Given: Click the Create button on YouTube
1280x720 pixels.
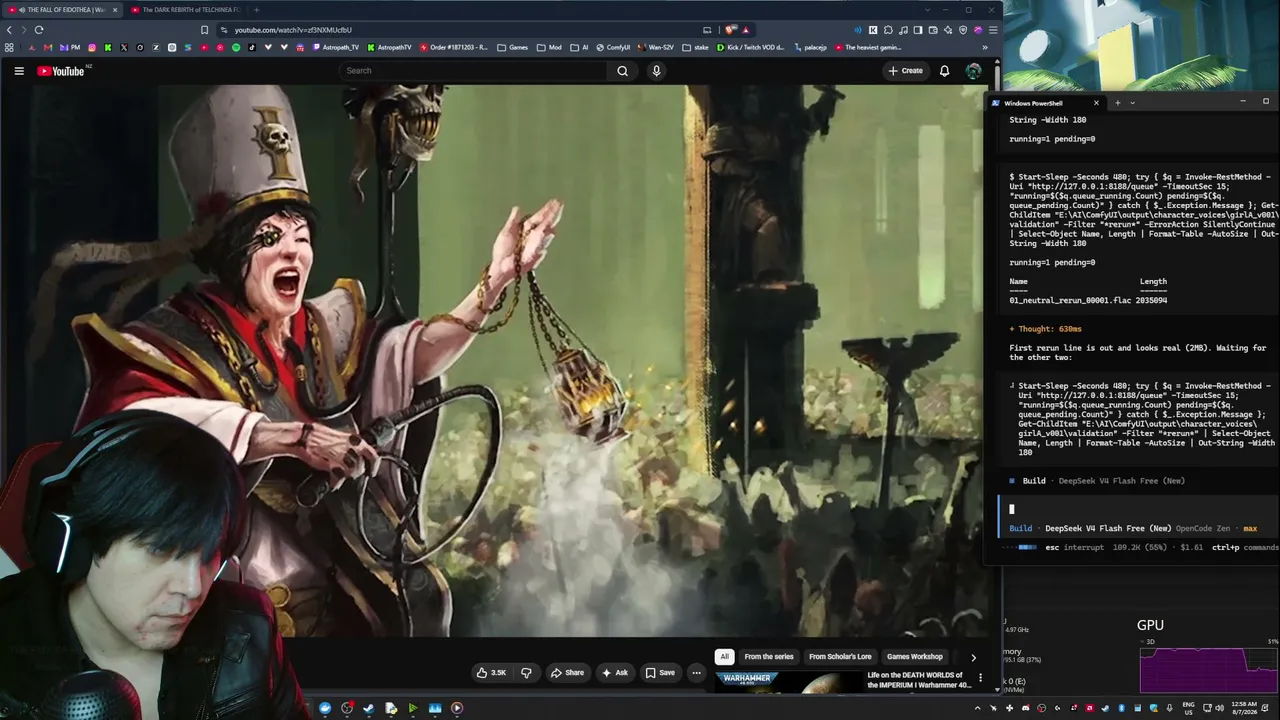Looking at the screenshot, I should 905,71.
